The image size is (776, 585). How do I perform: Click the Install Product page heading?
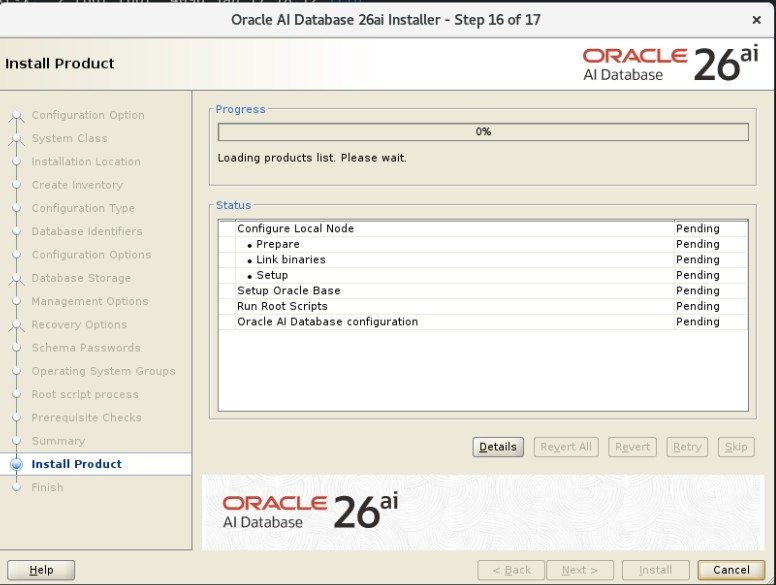tap(59, 63)
